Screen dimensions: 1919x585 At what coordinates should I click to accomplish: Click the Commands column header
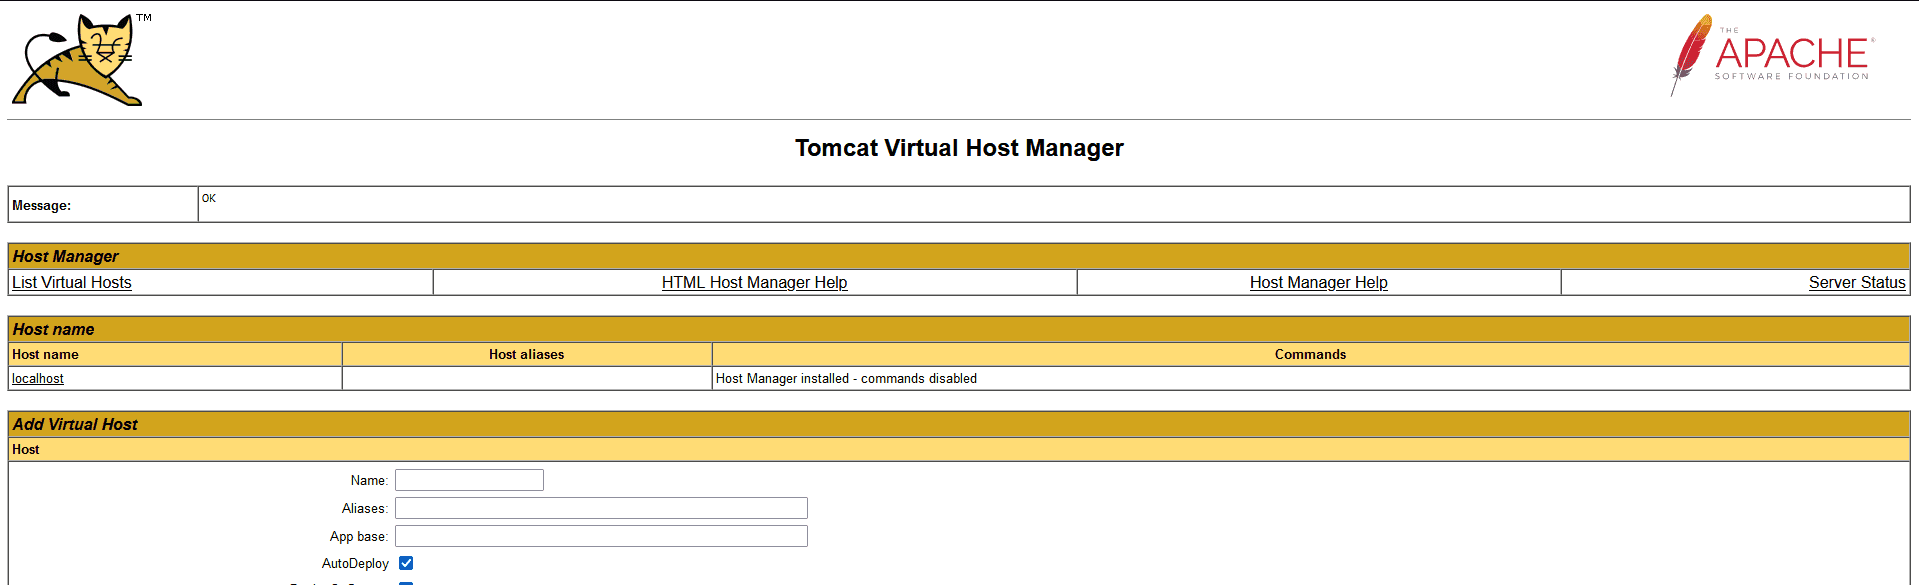click(1311, 354)
